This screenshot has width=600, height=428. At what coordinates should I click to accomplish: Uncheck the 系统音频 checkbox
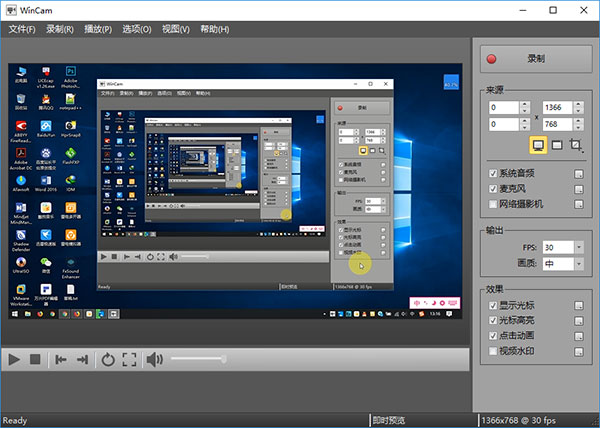491,173
